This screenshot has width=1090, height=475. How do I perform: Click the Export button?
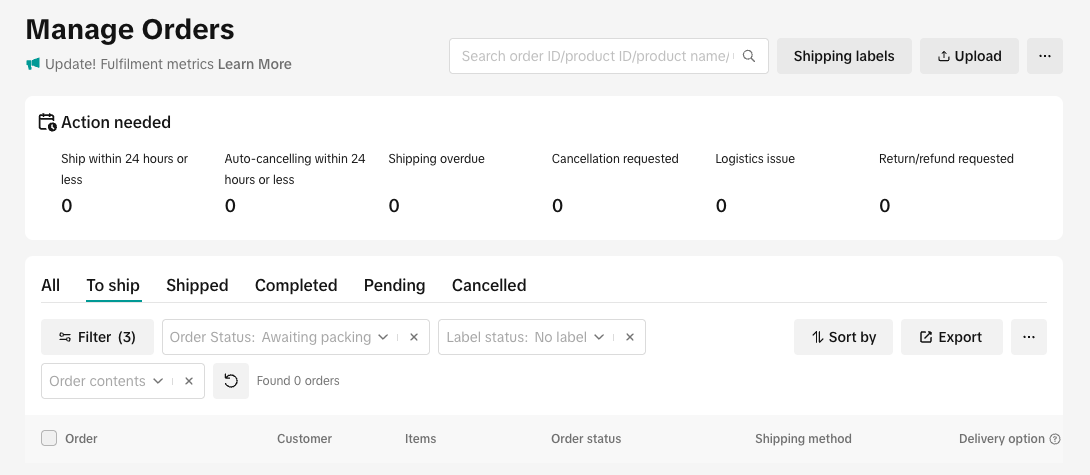[952, 337]
